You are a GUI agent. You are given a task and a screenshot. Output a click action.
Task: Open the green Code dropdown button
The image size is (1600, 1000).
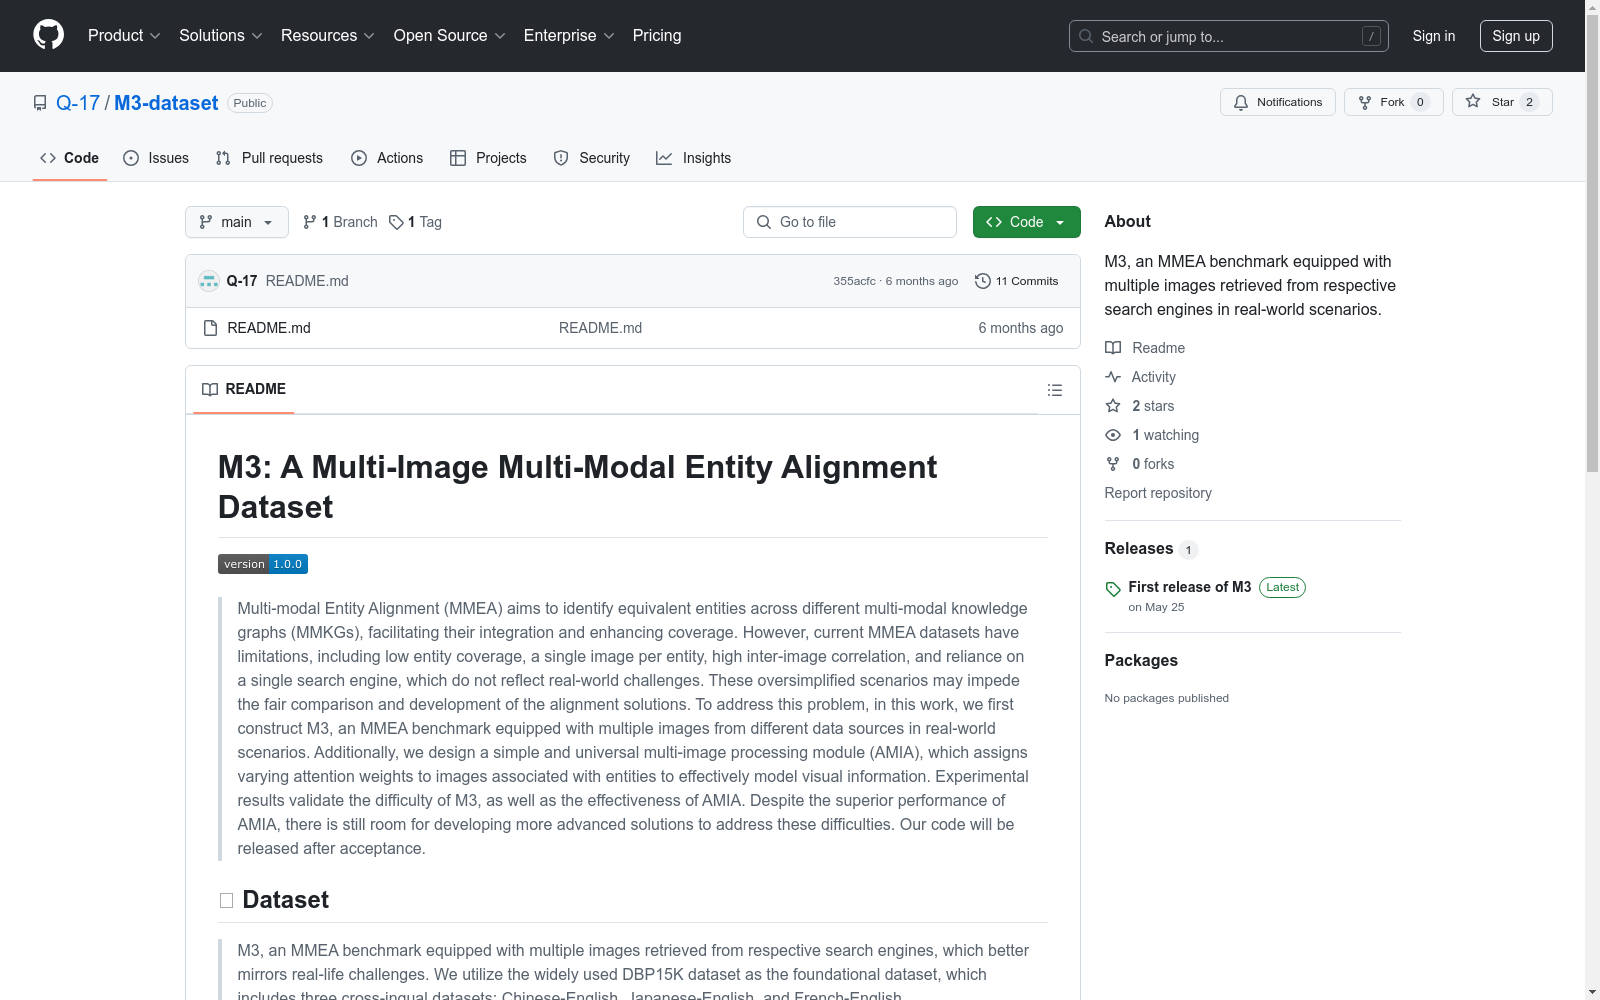[x=1027, y=222]
